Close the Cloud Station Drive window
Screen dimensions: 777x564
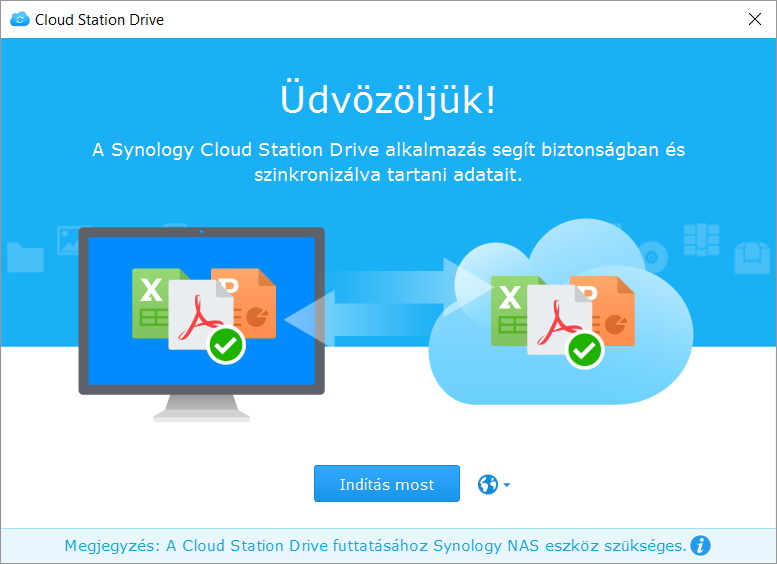[753, 19]
